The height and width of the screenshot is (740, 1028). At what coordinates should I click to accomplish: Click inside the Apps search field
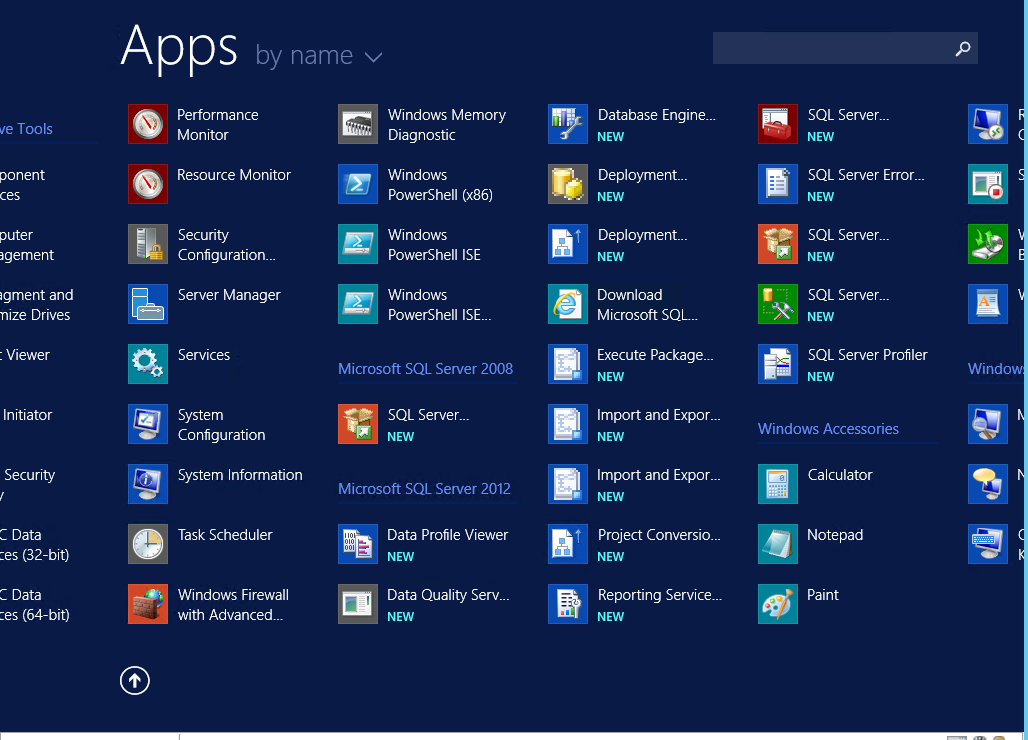point(845,49)
